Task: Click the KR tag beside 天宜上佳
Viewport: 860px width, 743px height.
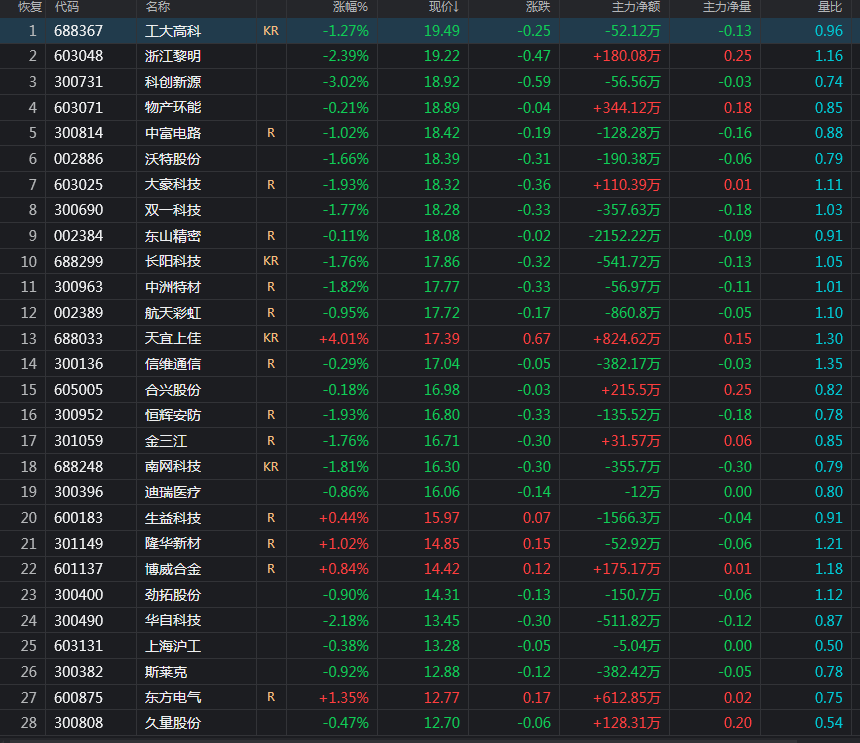Action: pyautogui.click(x=271, y=338)
